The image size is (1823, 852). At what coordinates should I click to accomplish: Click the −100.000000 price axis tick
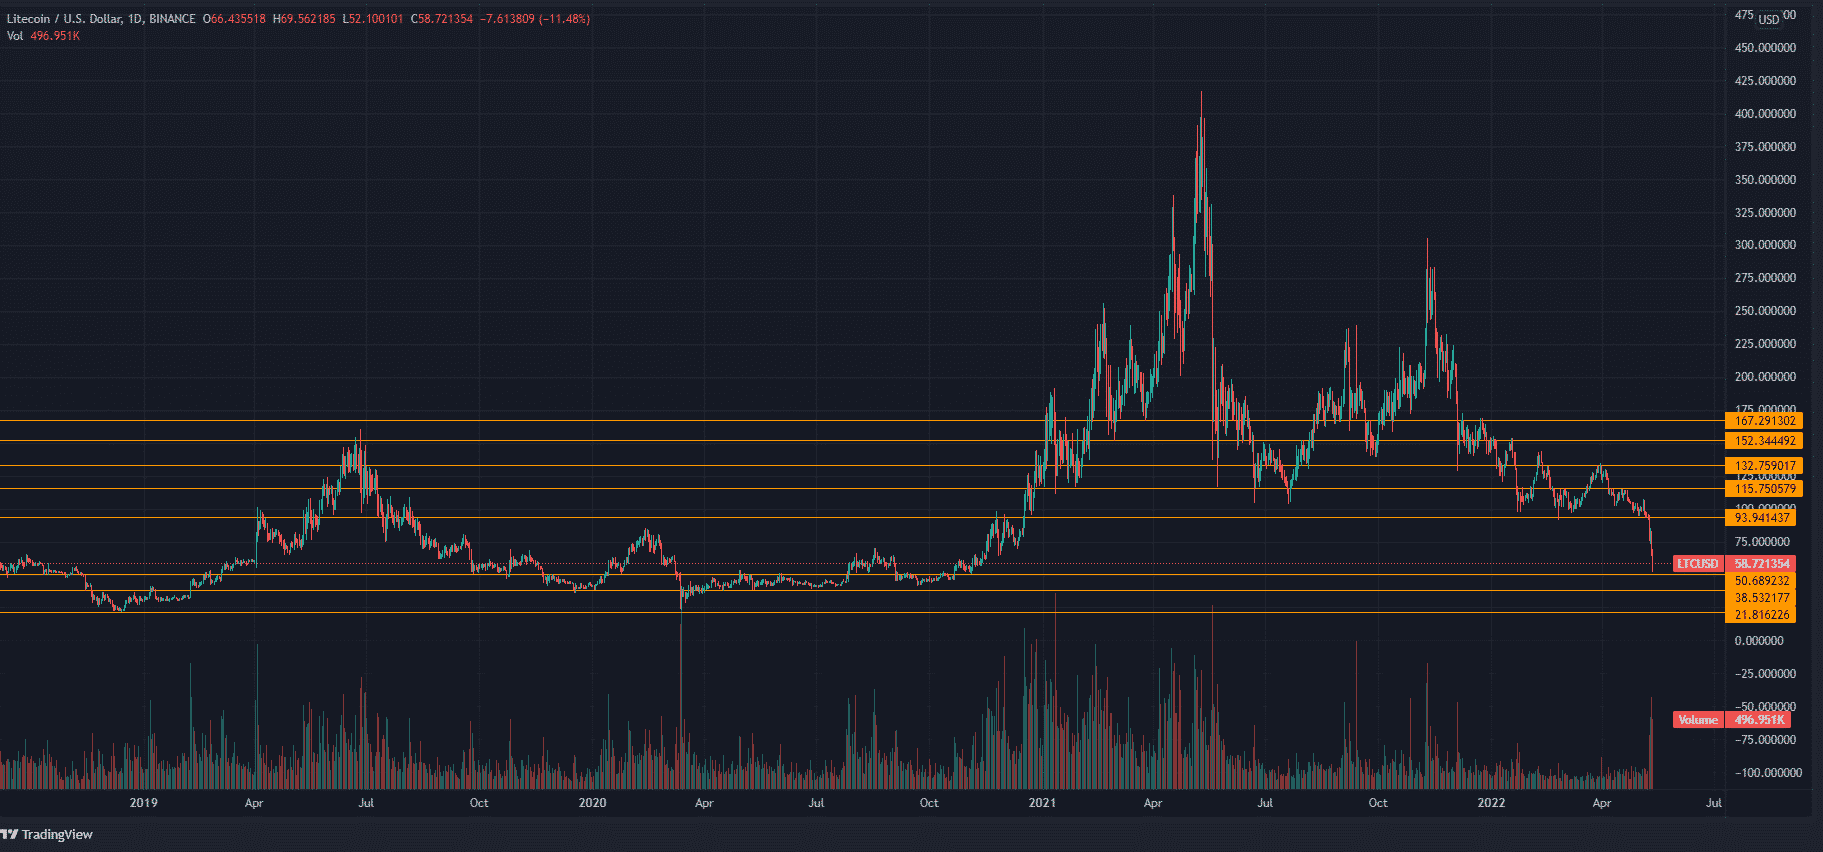[x=1768, y=773]
